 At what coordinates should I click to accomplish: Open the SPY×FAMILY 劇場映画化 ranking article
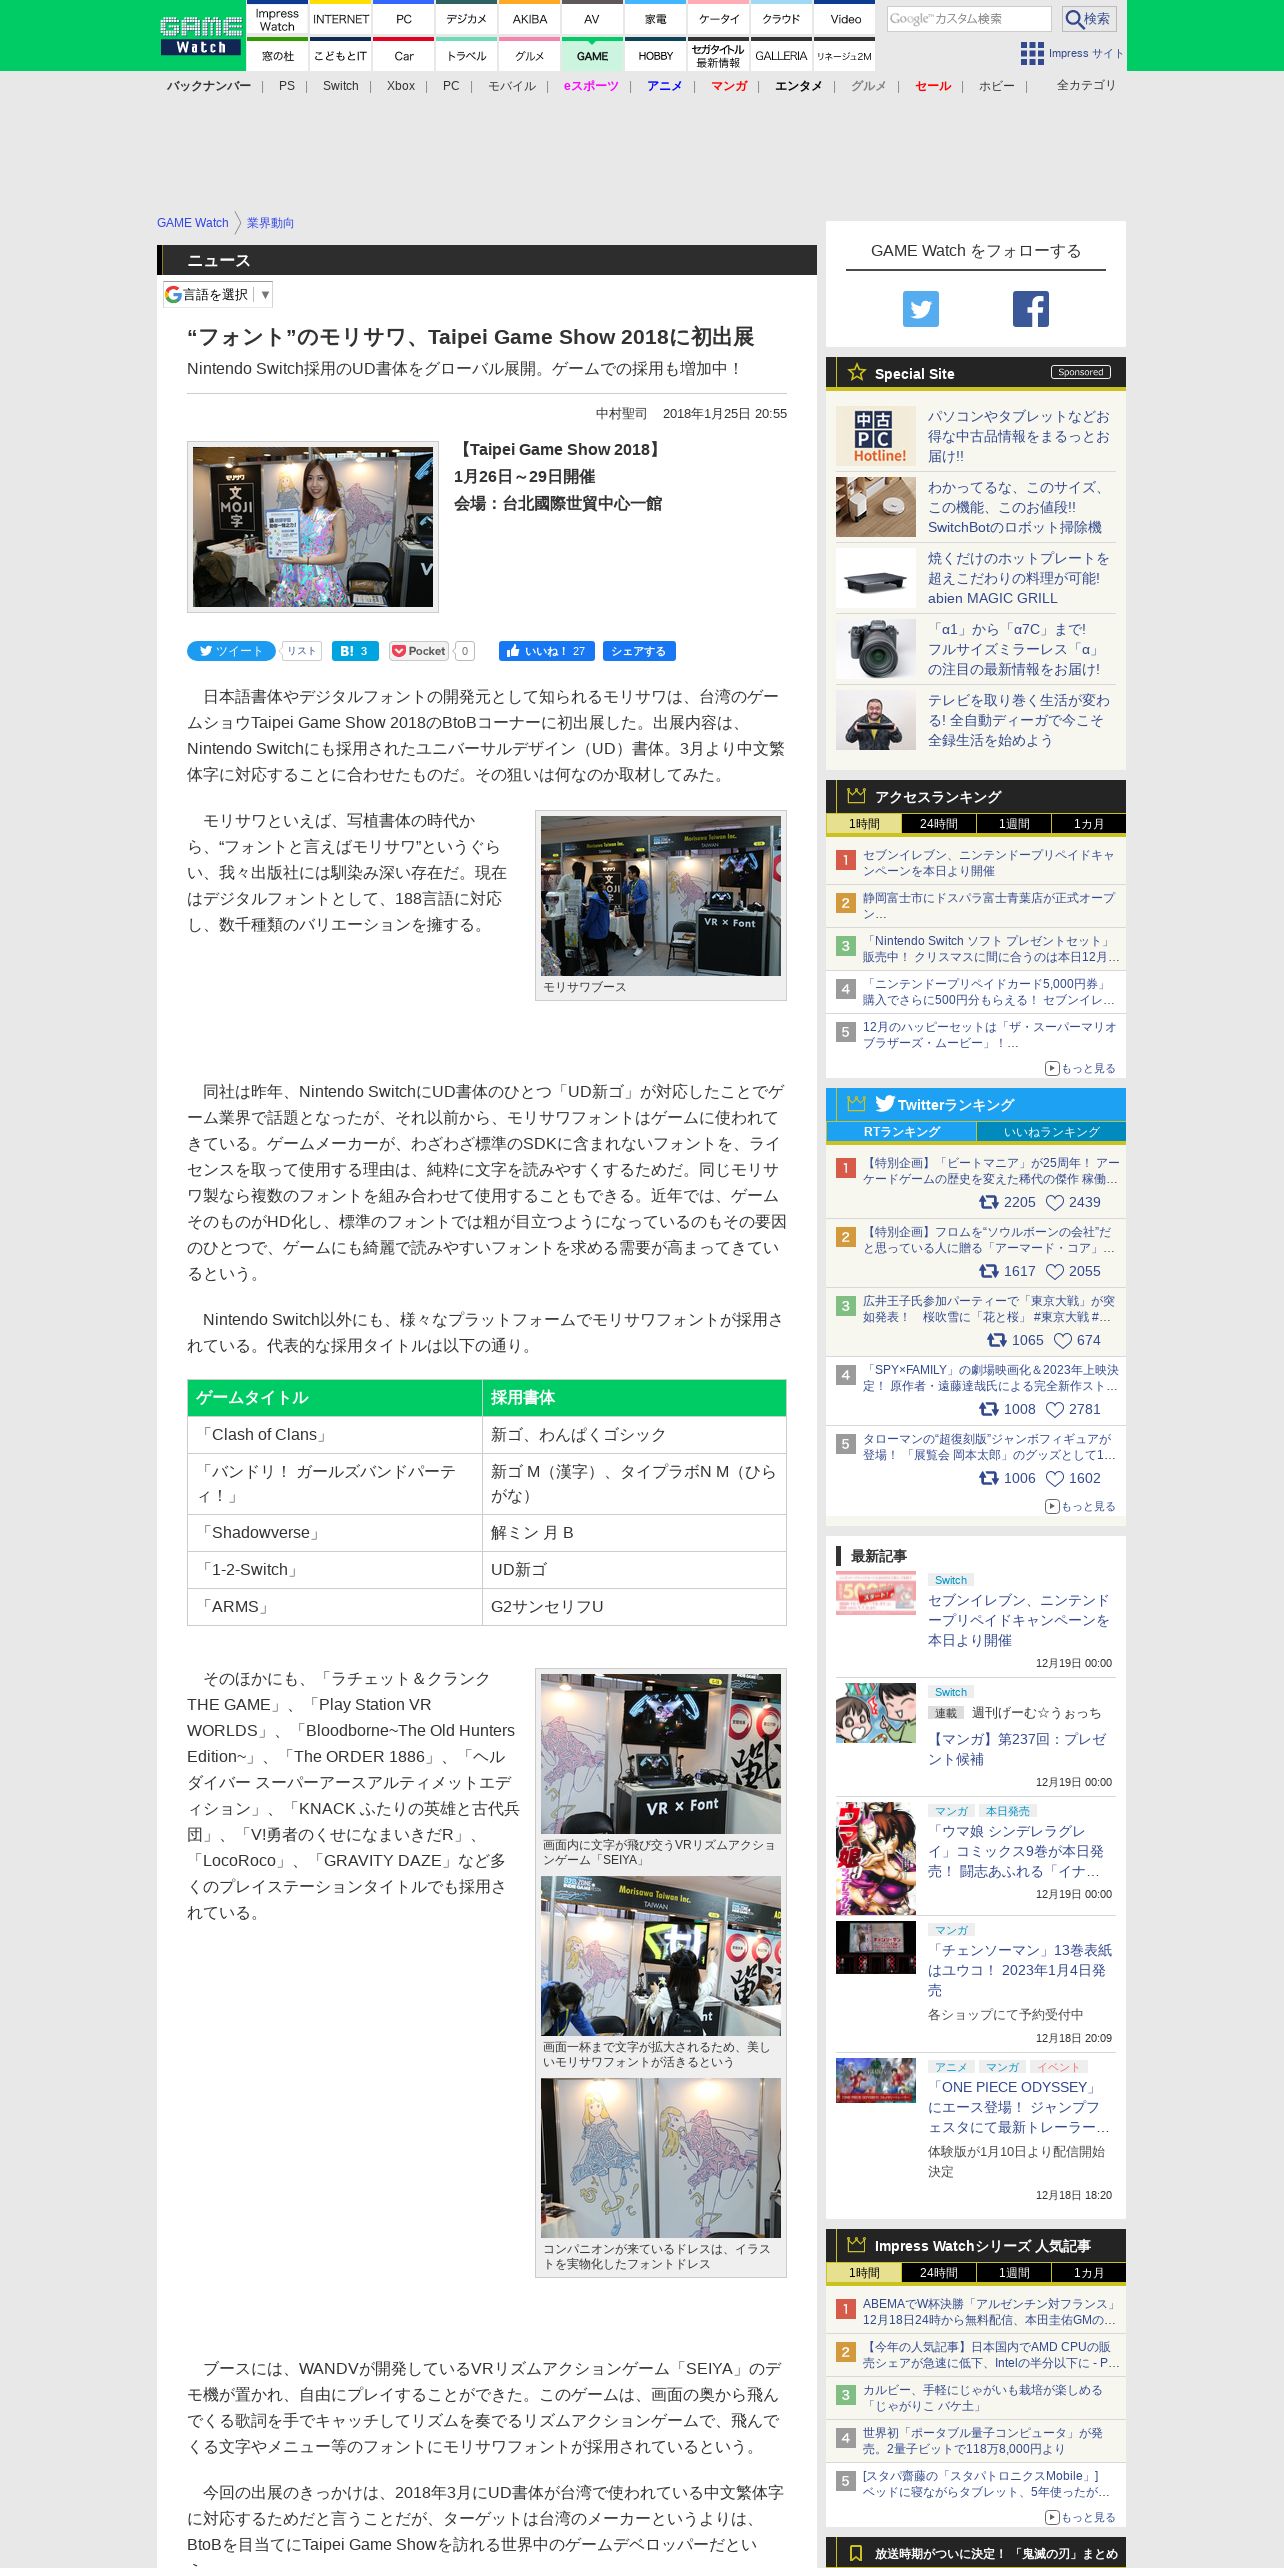pyautogui.click(x=991, y=1378)
